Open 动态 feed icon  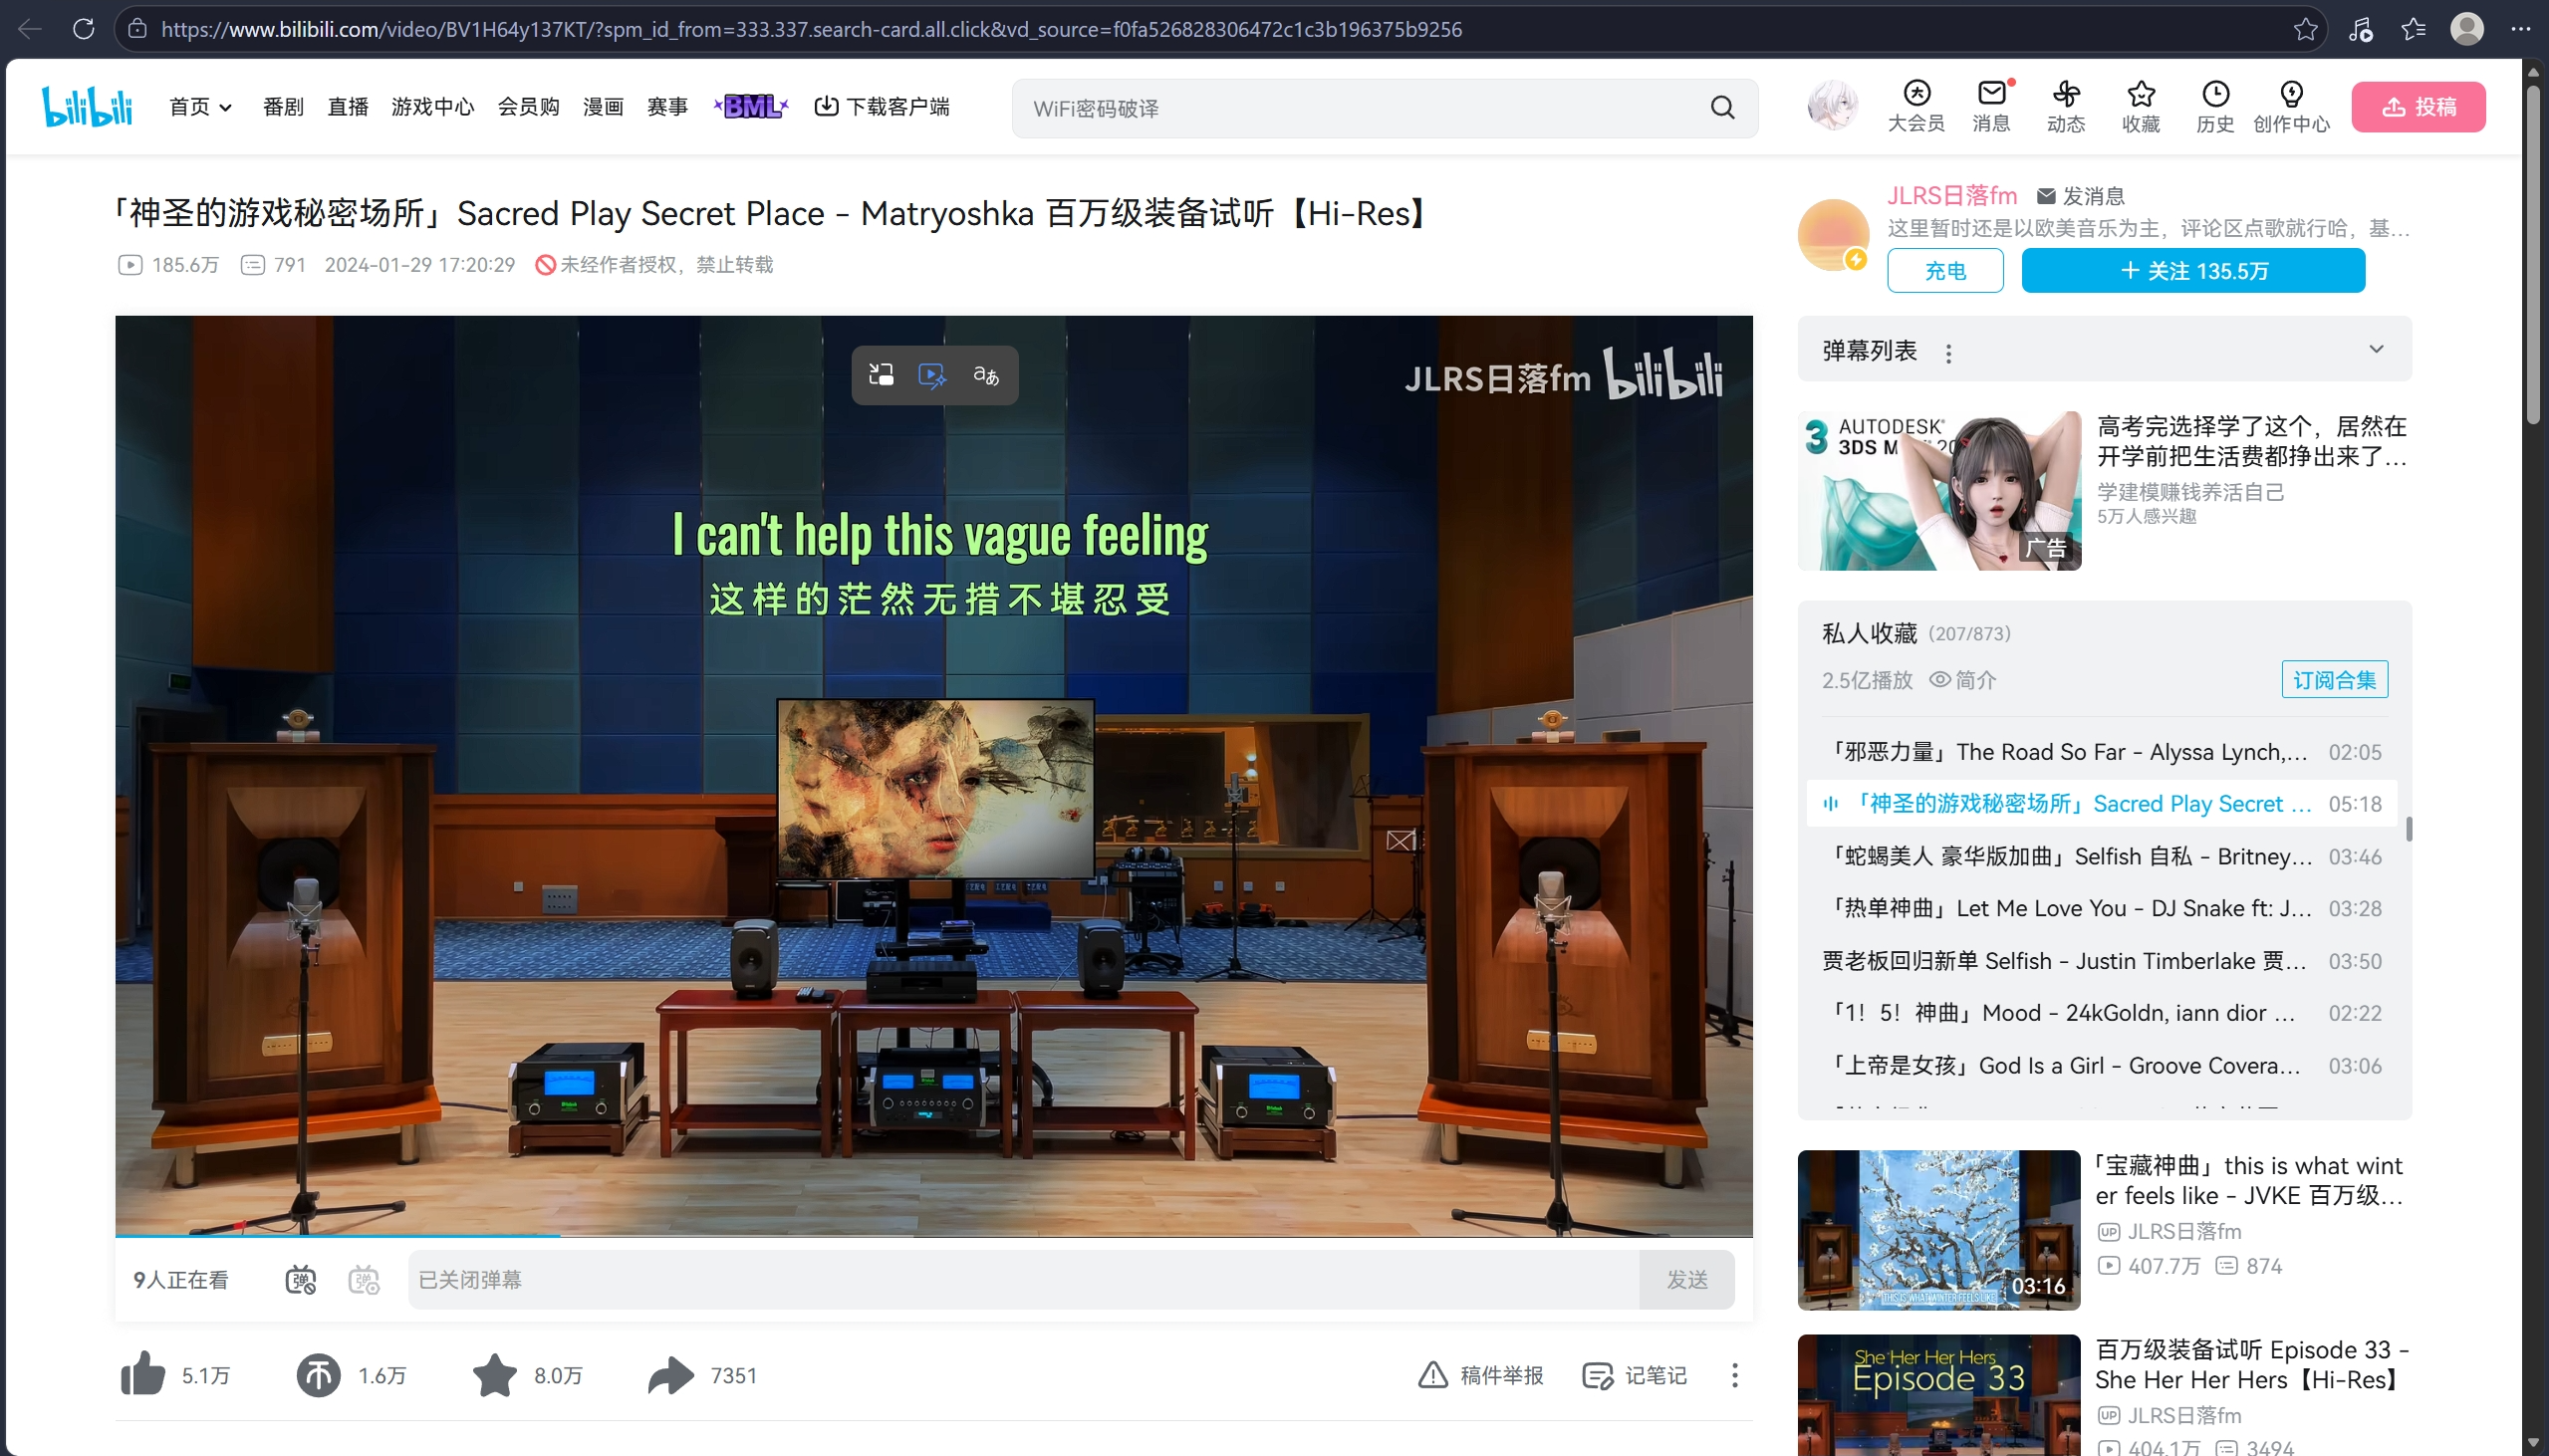coord(2065,106)
